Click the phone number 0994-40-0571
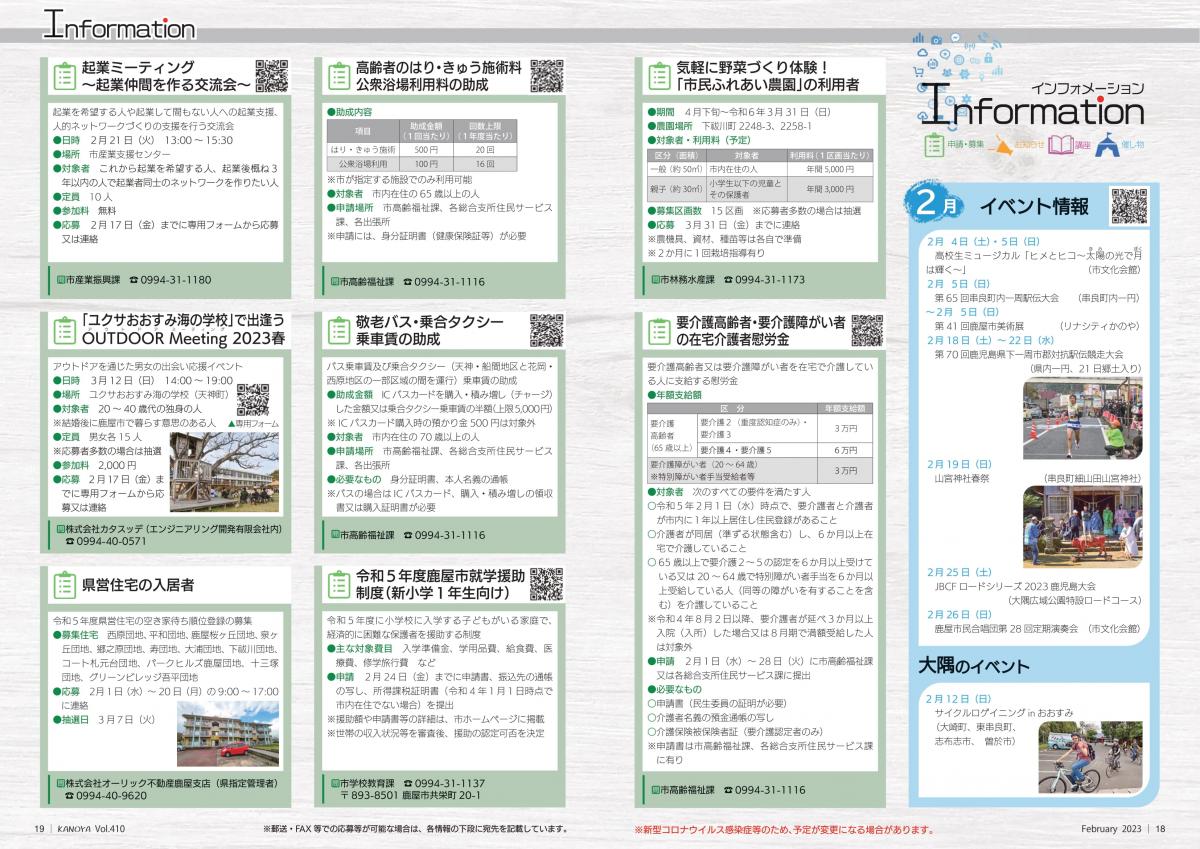Screen dimensions: 1200x849 coord(111,541)
